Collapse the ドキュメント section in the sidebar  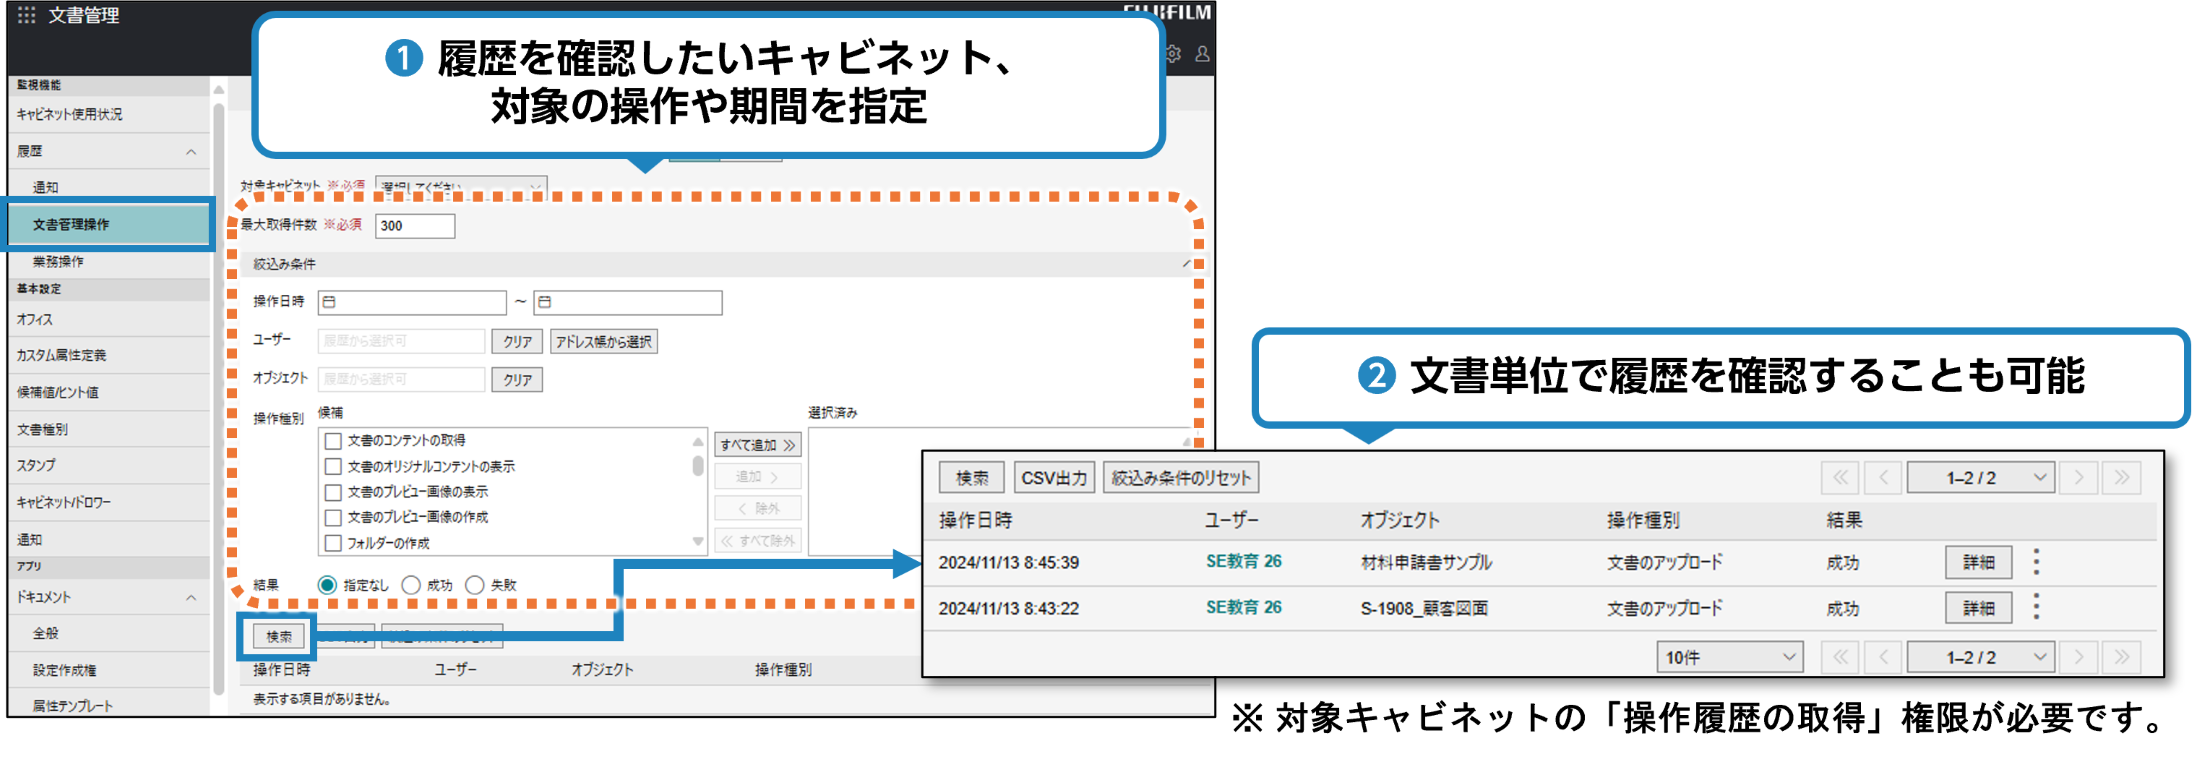(x=191, y=598)
